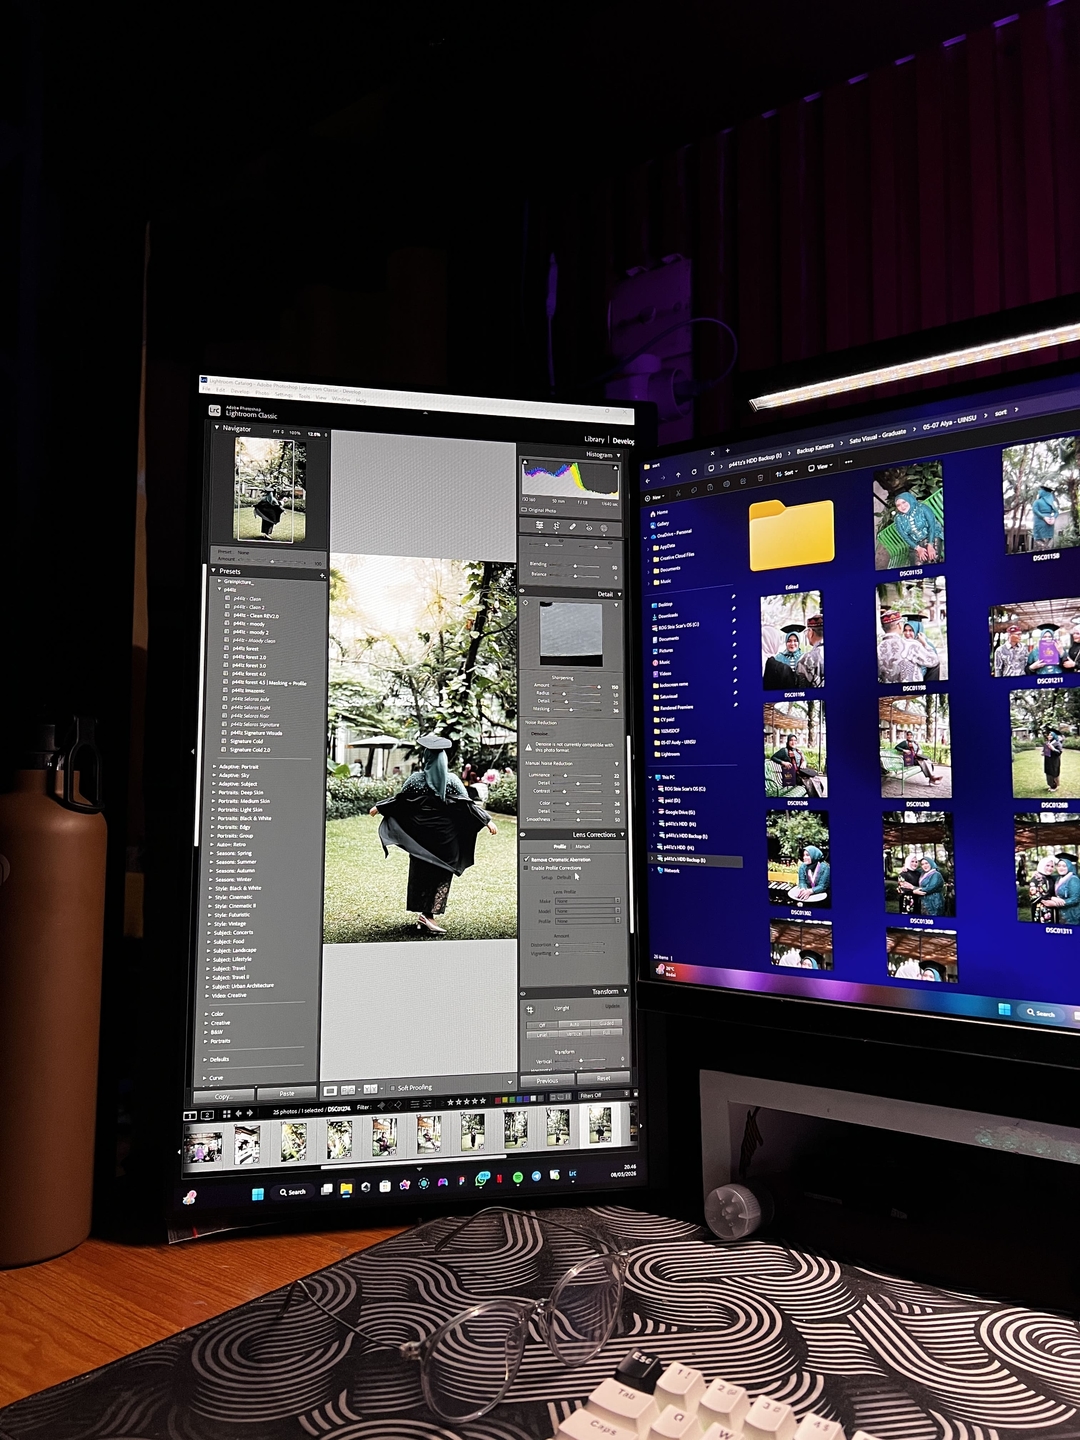The image size is (1080, 1440).
Task: Go forward using filmstrip right arrow
Action: (x=249, y=1113)
